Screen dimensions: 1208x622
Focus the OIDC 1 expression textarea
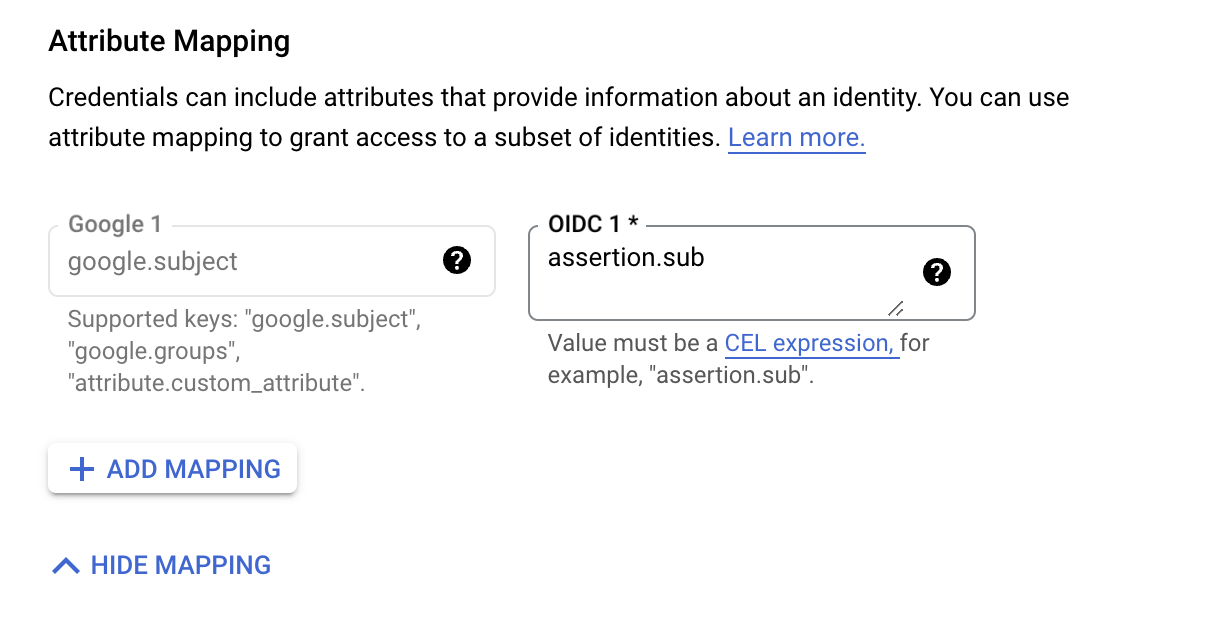[x=751, y=273]
